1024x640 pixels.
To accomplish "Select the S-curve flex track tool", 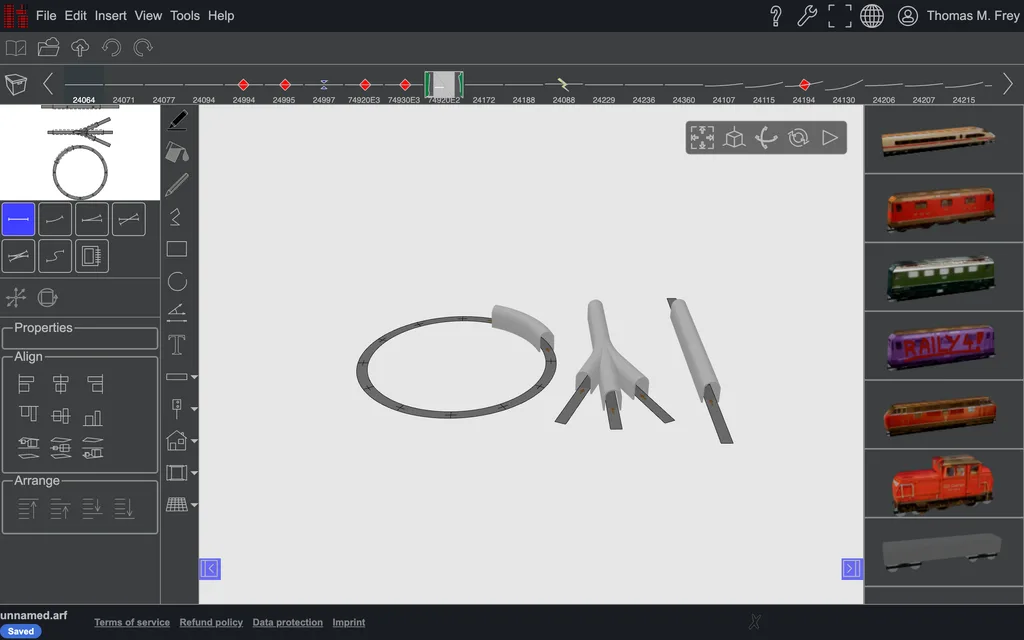I will (55, 256).
